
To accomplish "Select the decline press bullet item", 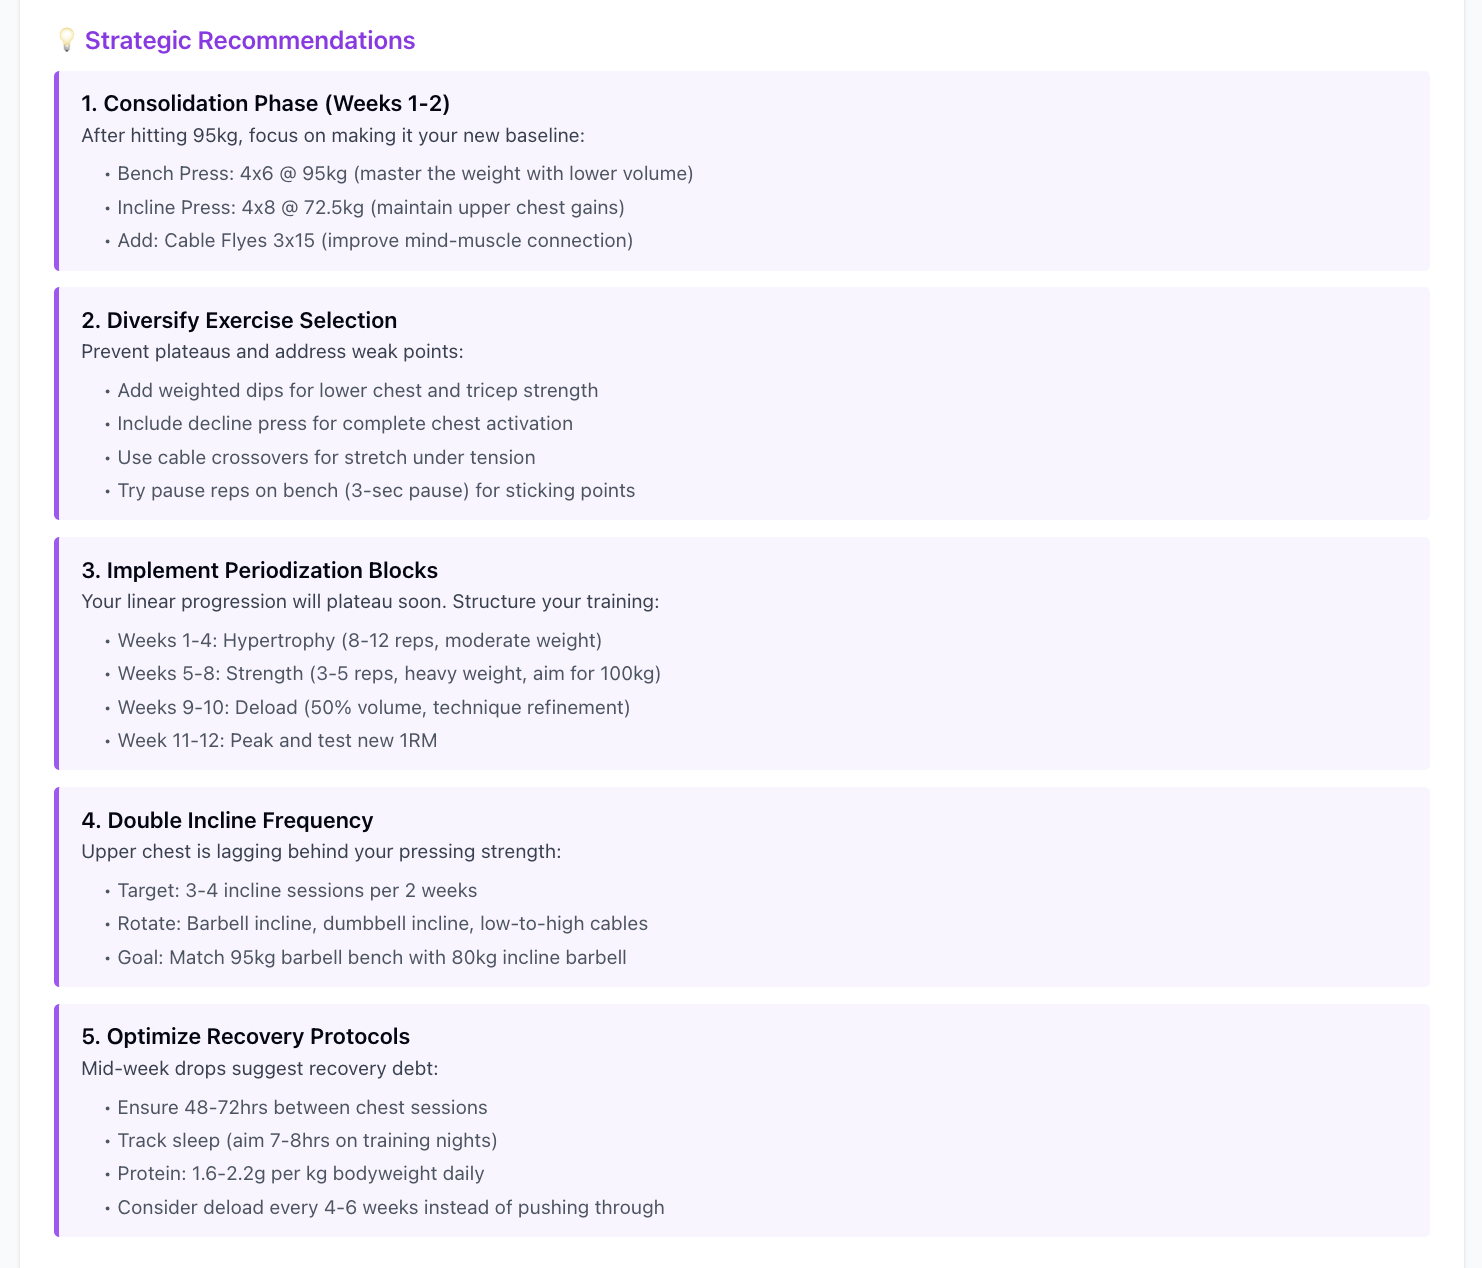I will 345,423.
